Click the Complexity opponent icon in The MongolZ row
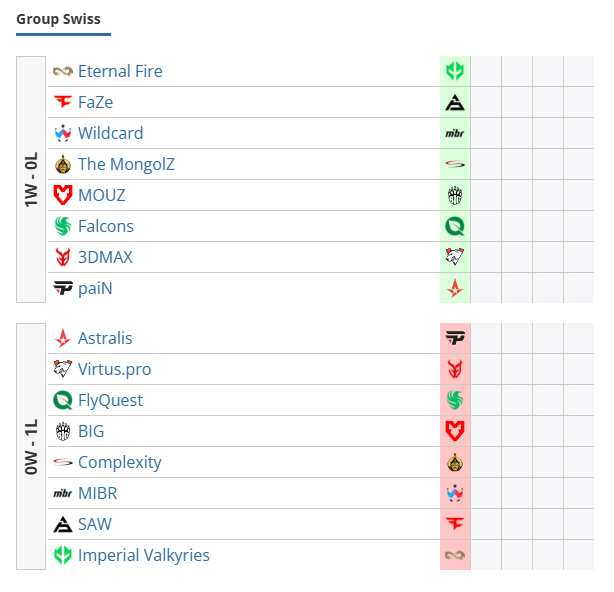The image size is (614, 592). click(x=455, y=164)
